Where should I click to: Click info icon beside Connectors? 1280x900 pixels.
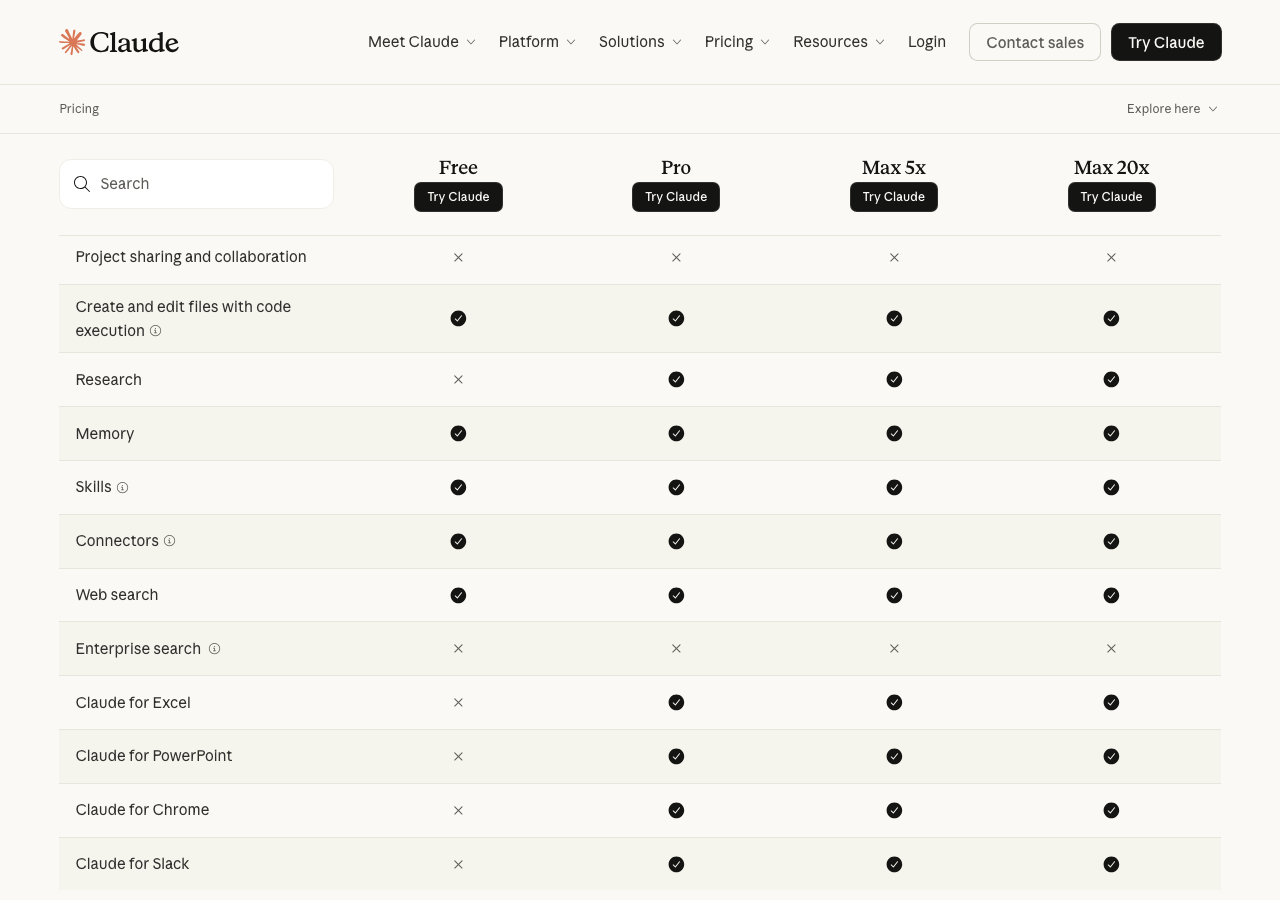tap(170, 541)
